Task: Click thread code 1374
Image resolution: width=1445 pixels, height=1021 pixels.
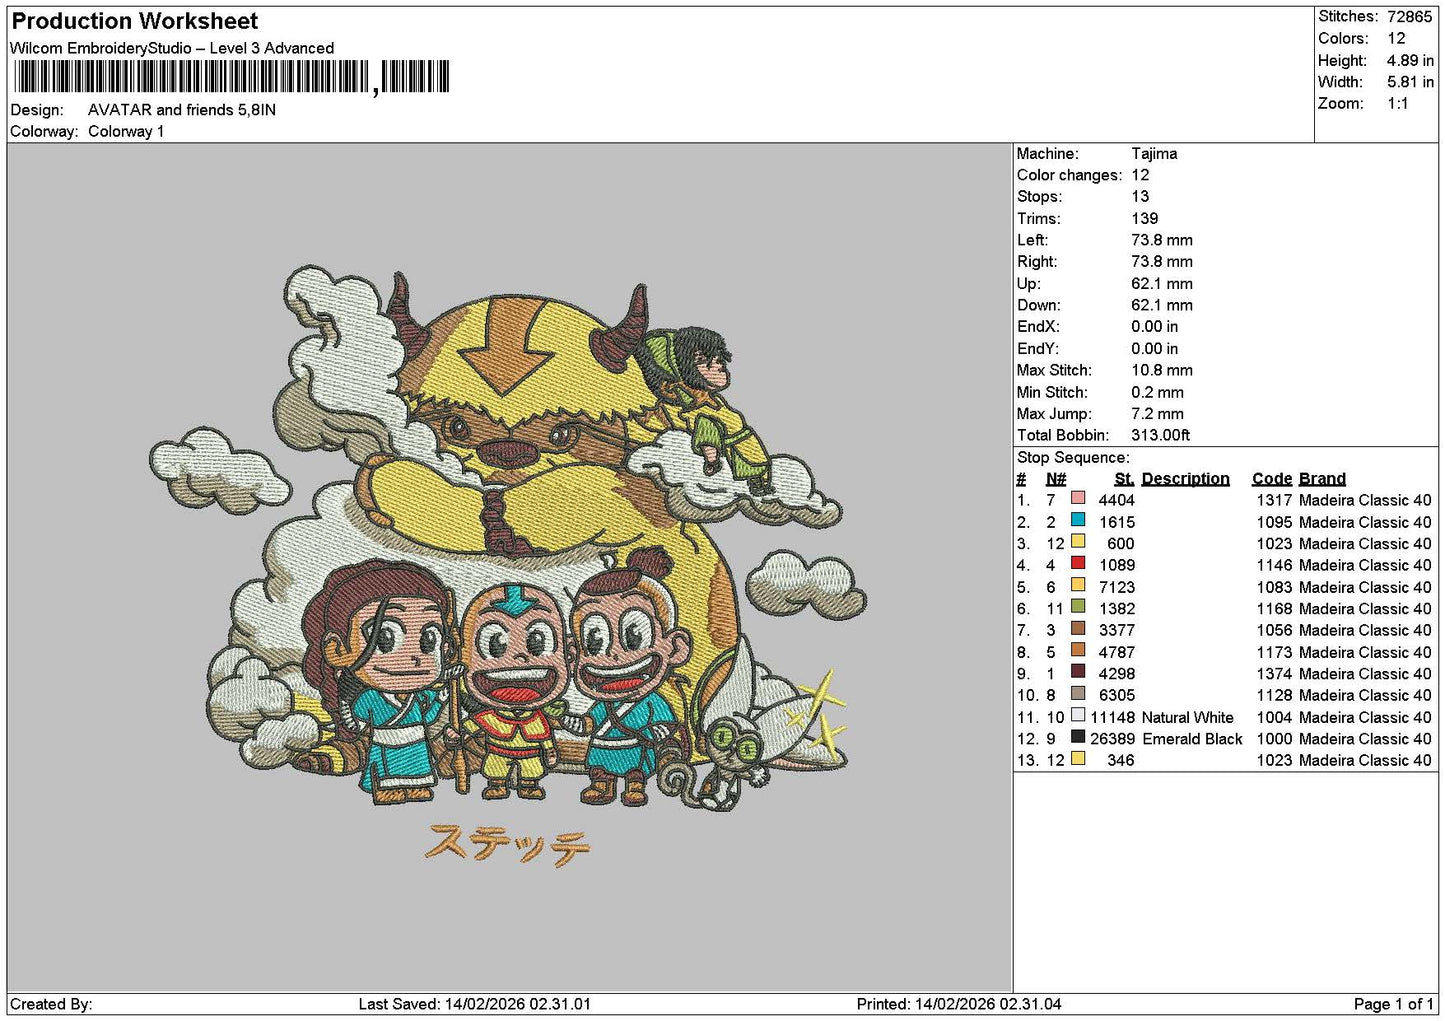Action: (x=1274, y=673)
